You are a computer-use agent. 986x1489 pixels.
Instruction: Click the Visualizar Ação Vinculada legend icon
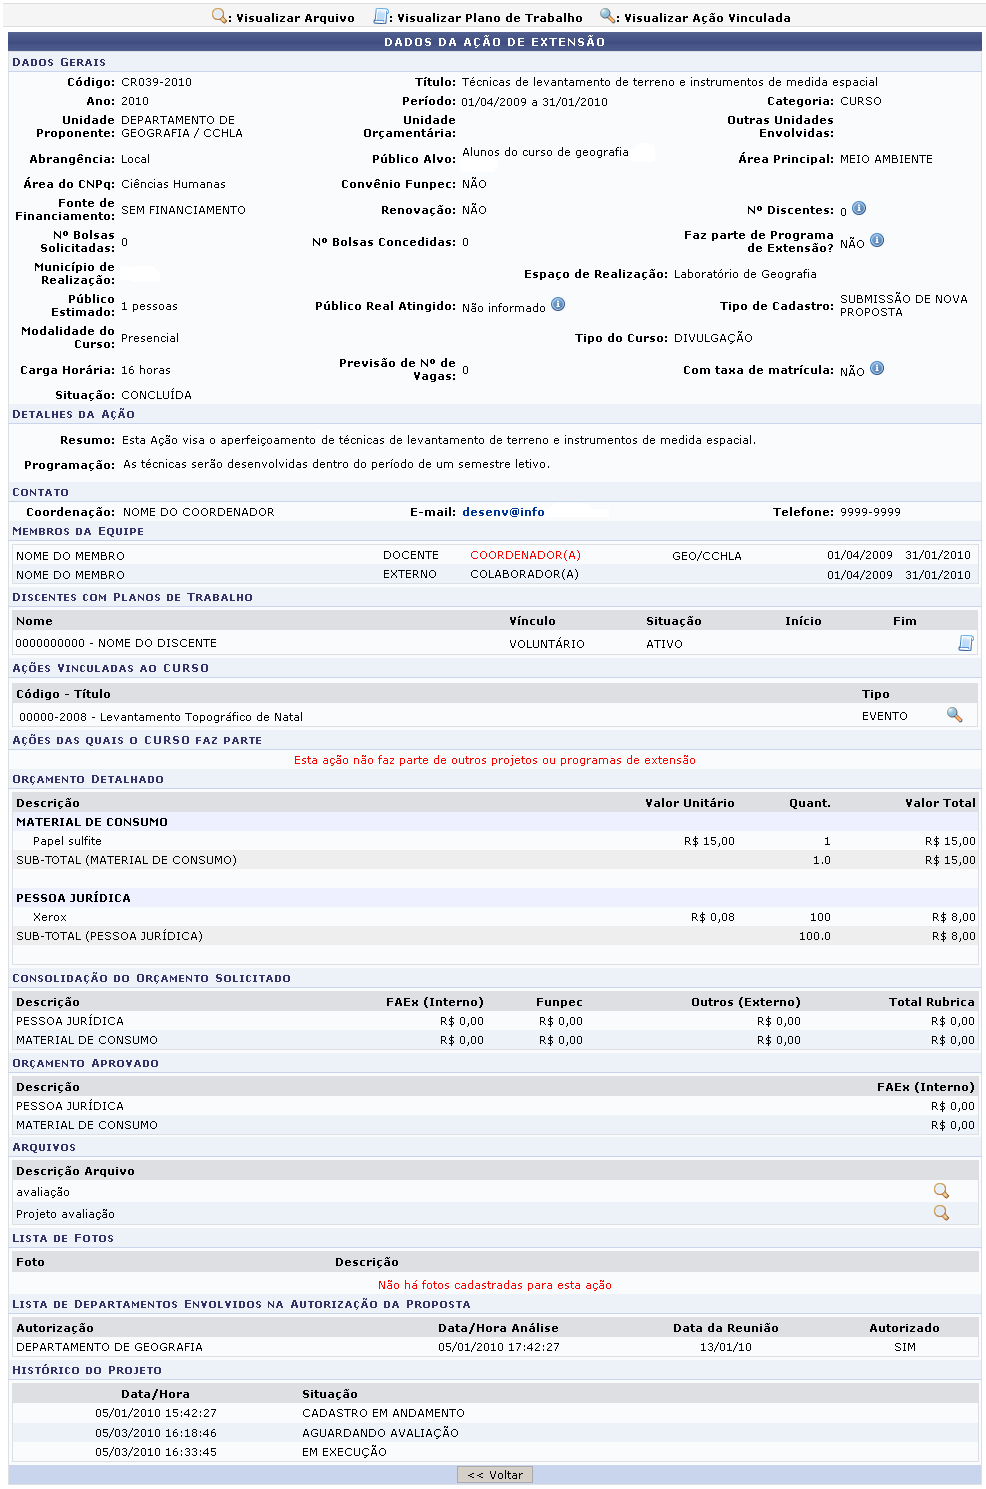pos(608,16)
